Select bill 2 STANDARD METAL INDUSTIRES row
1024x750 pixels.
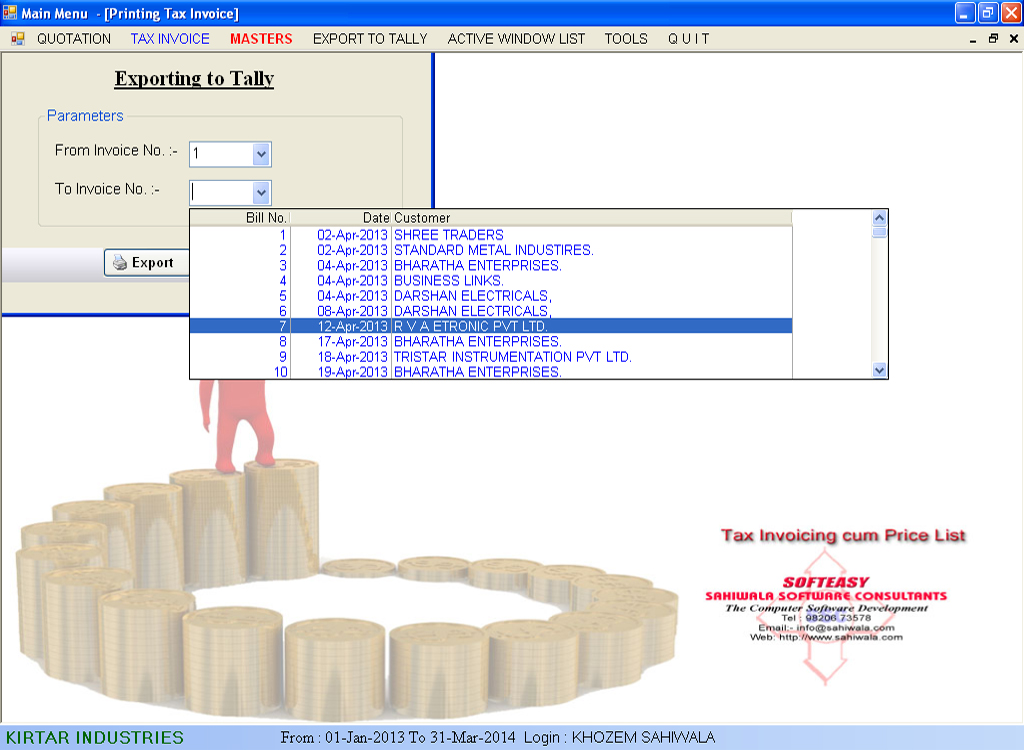[x=490, y=250]
